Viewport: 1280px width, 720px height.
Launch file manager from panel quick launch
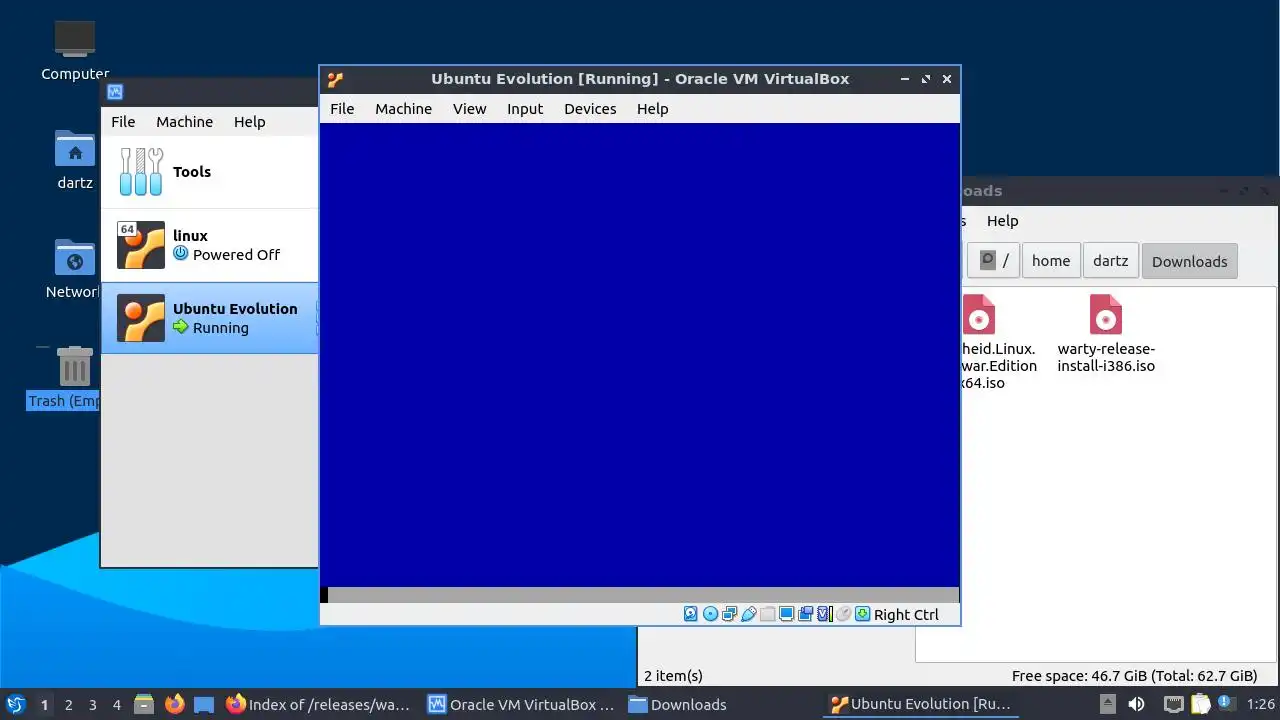click(144, 704)
